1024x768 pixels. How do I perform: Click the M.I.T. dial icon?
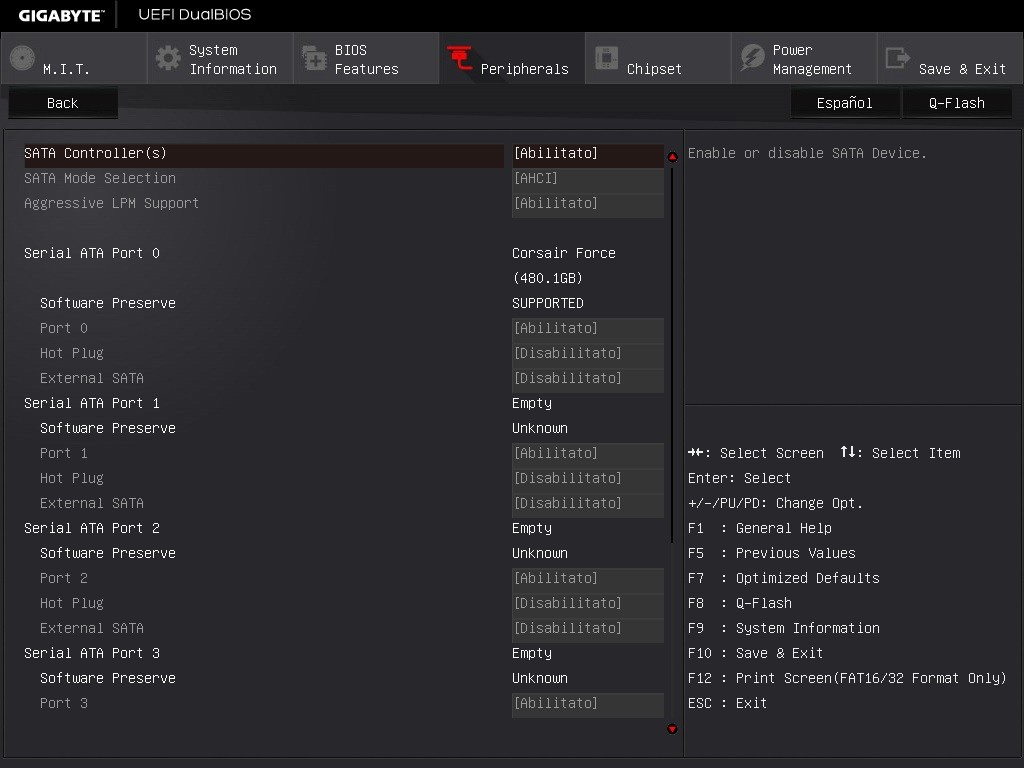[x=22, y=58]
